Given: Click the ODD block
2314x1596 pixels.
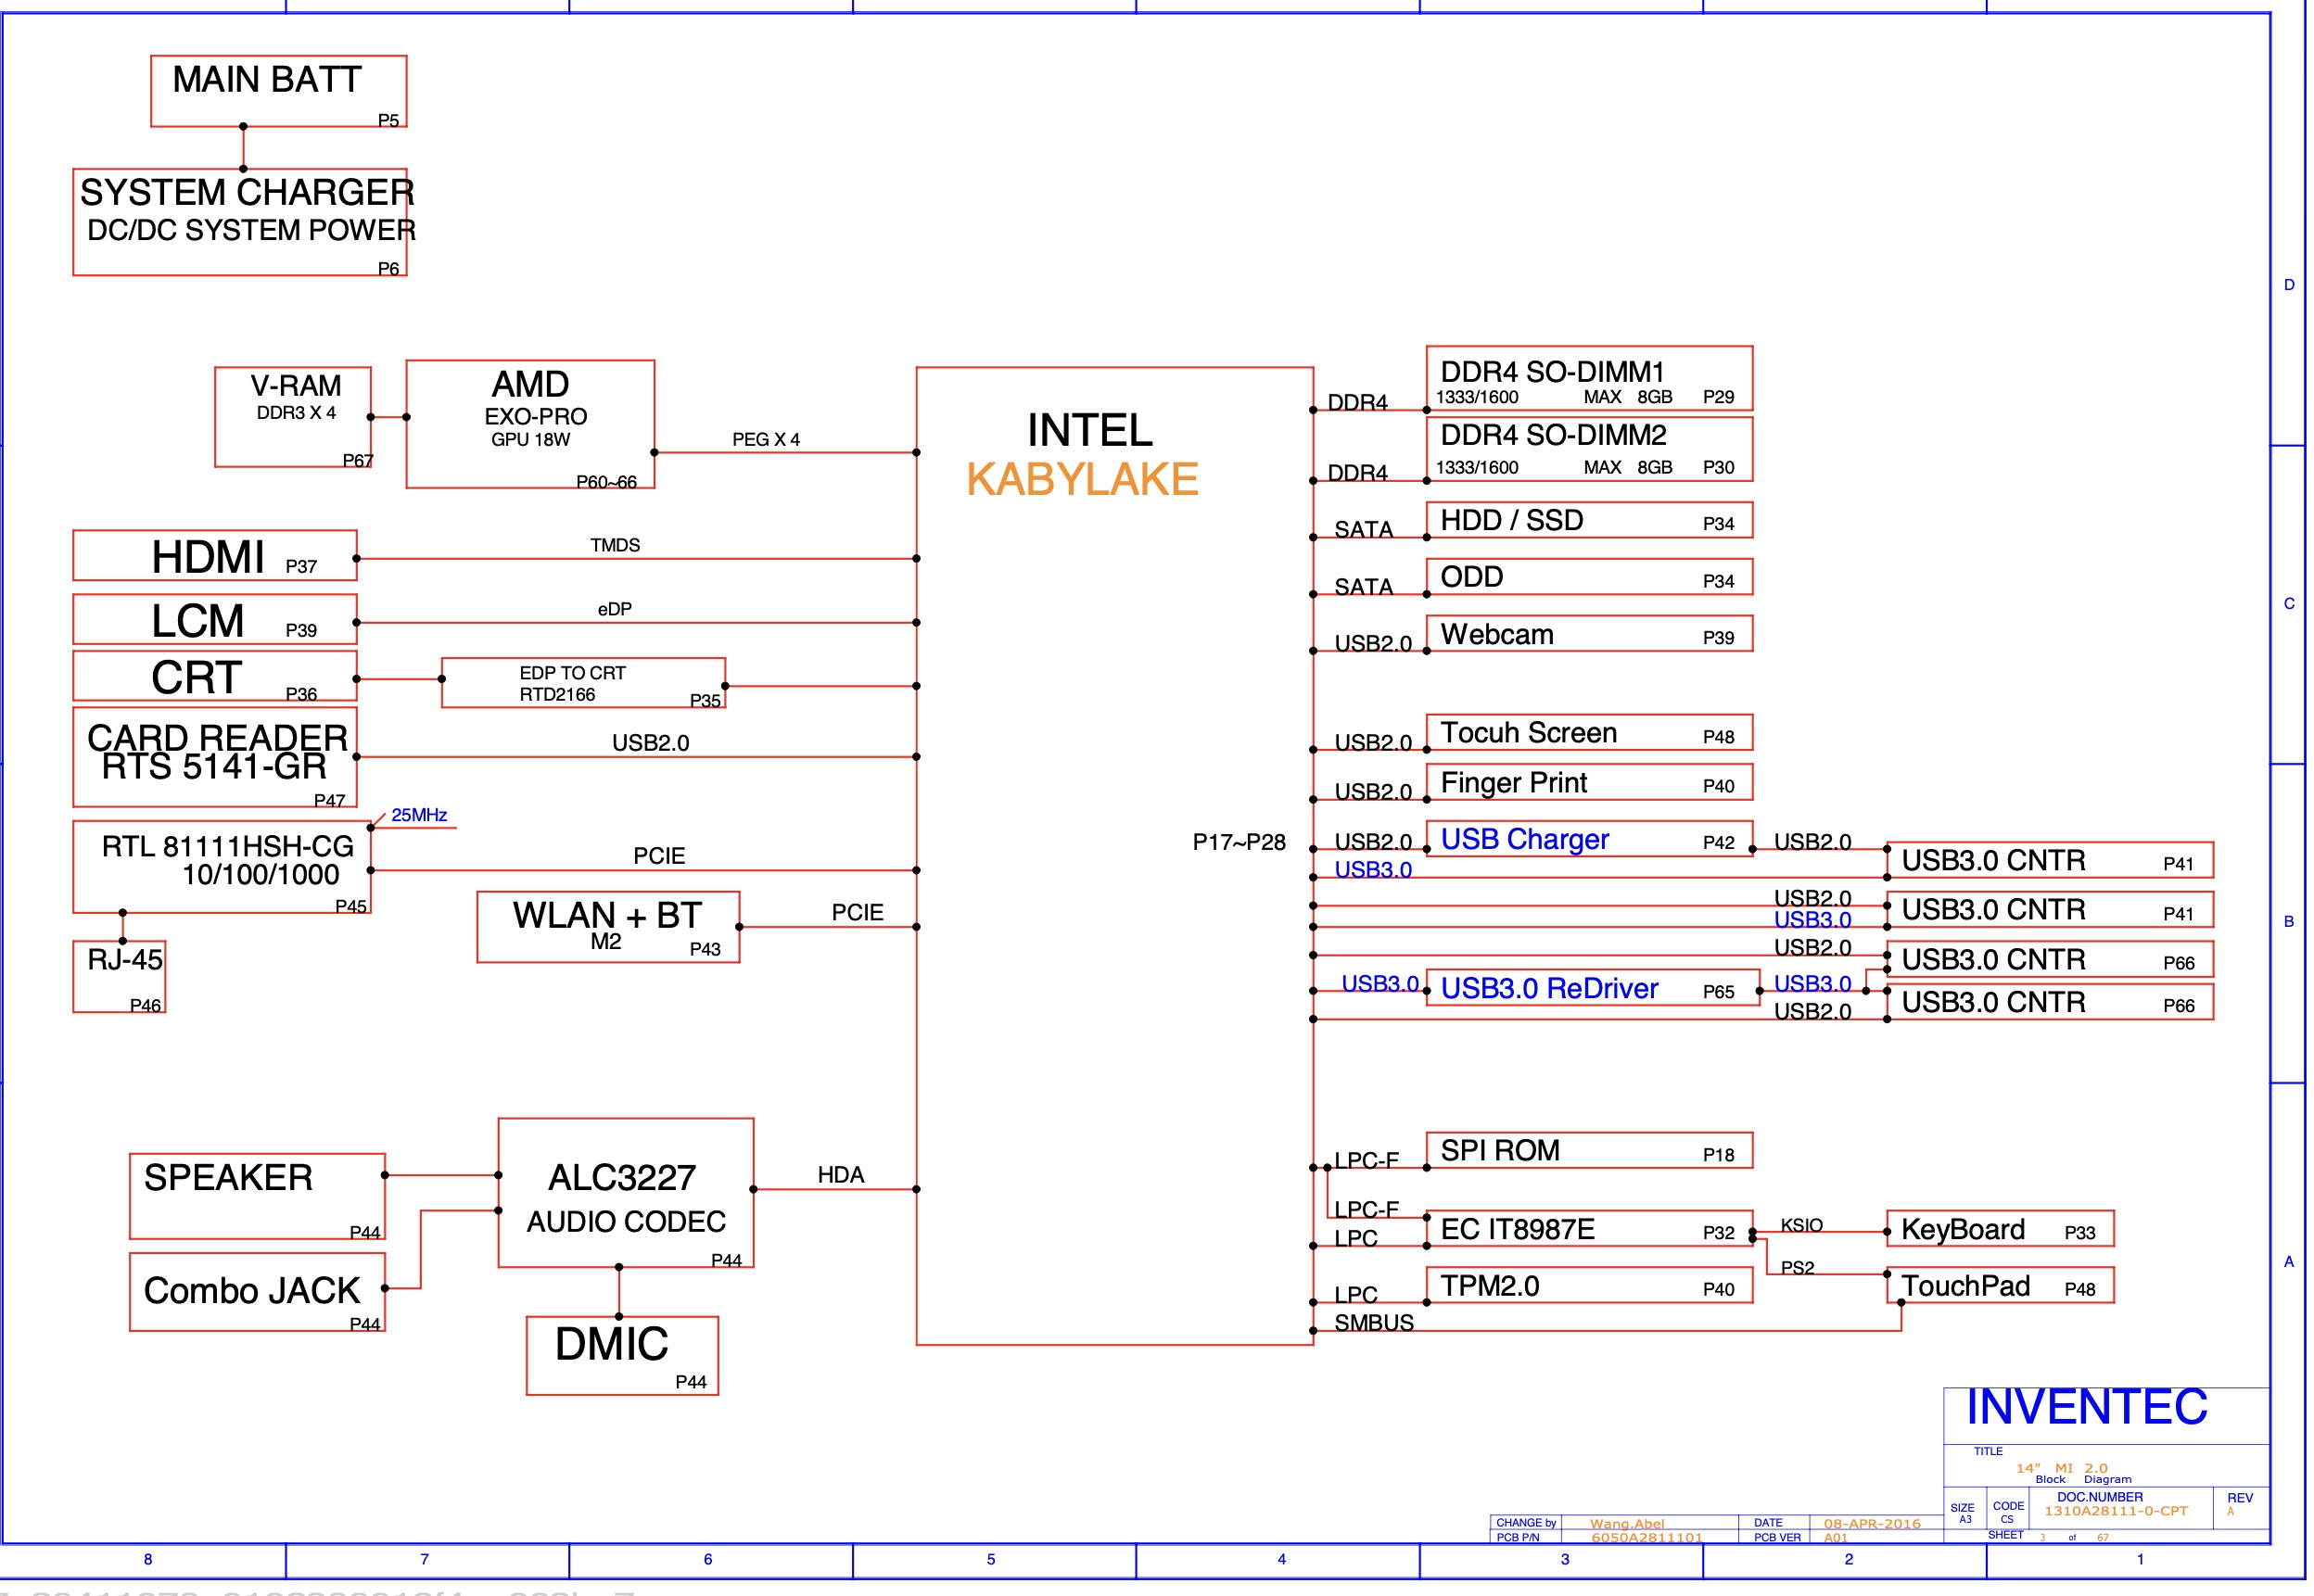Looking at the screenshot, I should [1590, 577].
